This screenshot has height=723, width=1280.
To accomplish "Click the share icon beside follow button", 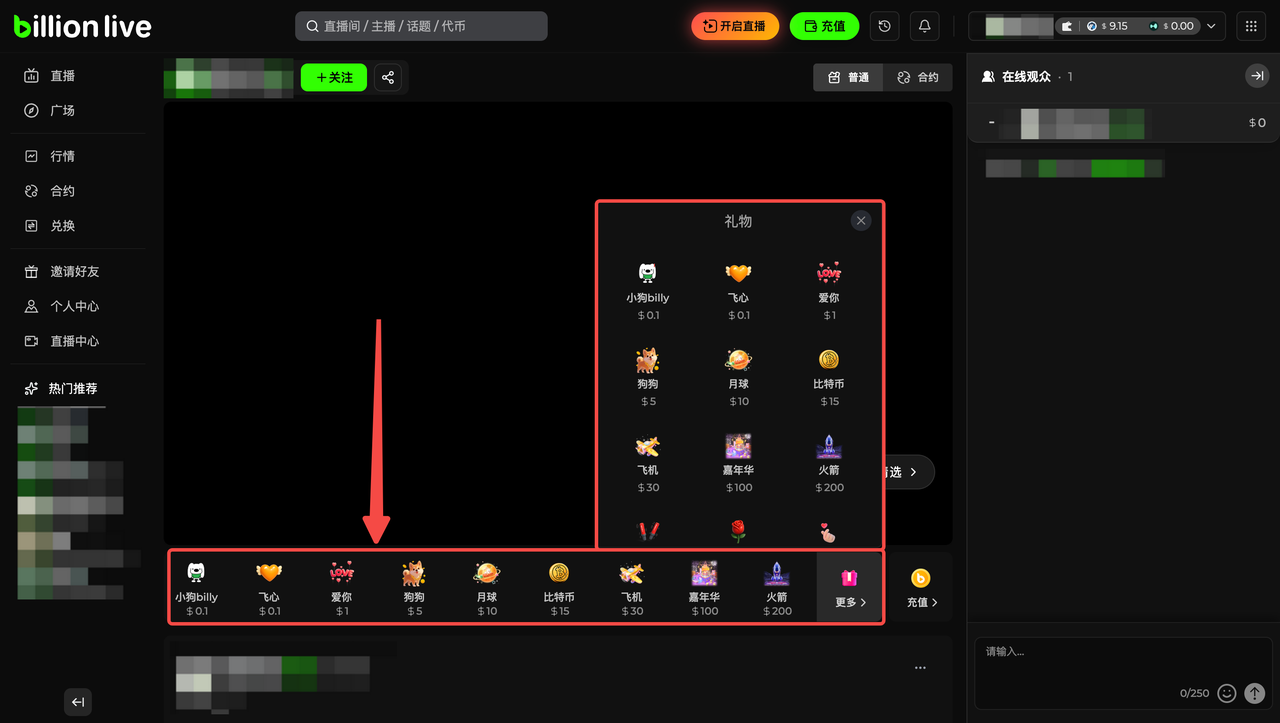I will (x=388, y=78).
